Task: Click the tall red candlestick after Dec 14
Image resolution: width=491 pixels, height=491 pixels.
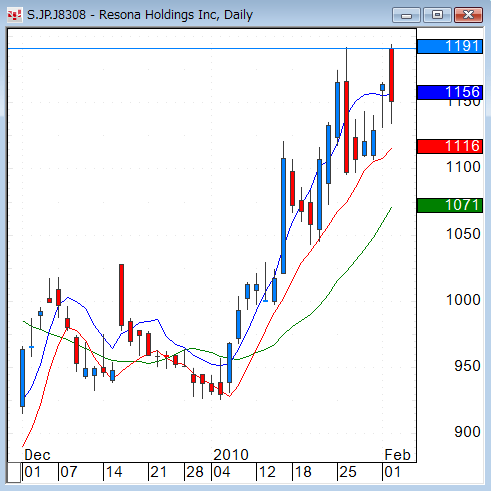Action: click(121, 295)
